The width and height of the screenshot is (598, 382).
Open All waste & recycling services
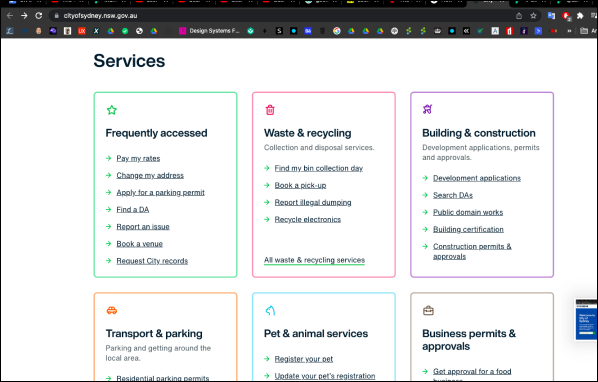point(314,260)
